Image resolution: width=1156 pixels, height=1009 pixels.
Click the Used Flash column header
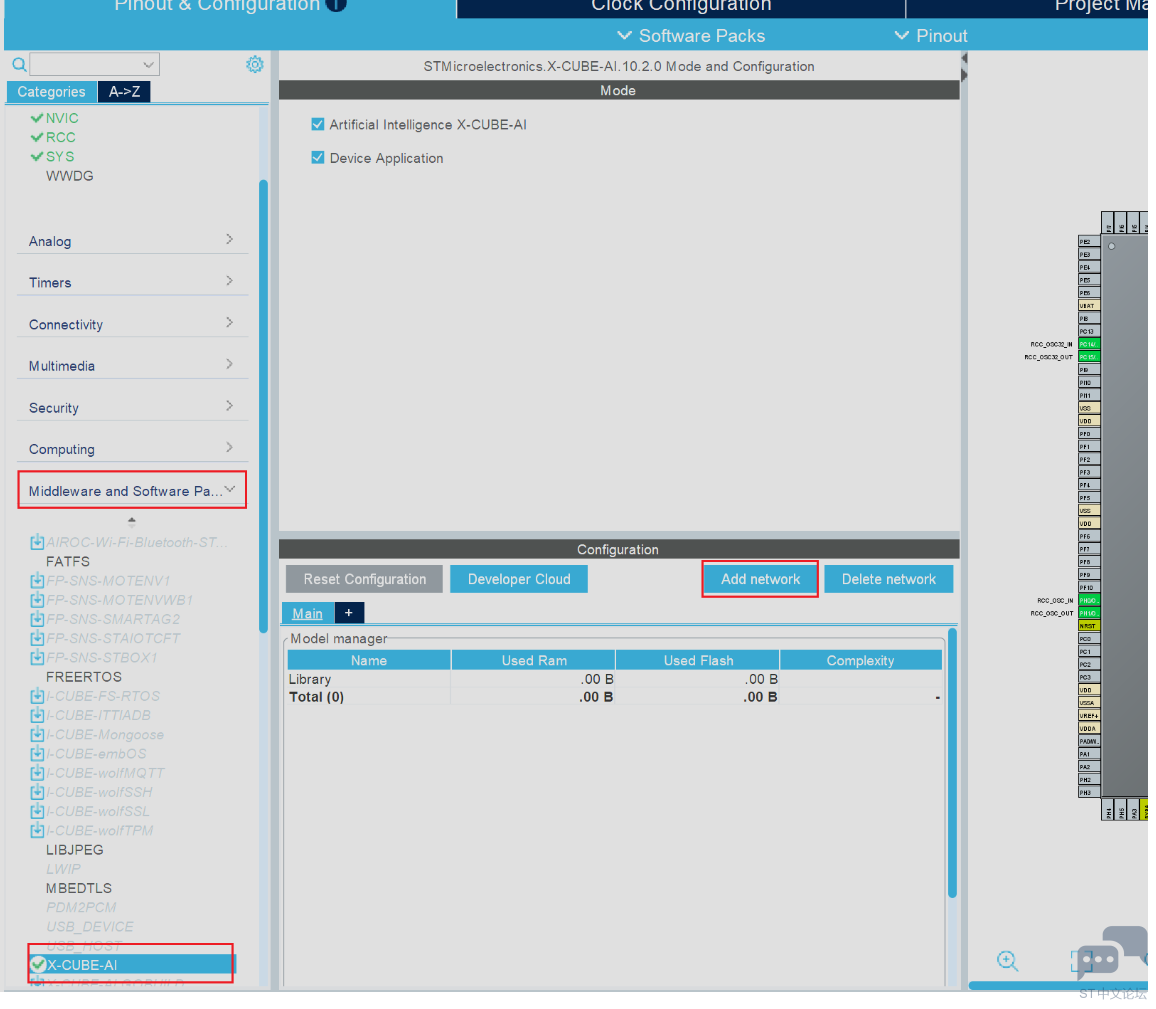(x=698, y=660)
